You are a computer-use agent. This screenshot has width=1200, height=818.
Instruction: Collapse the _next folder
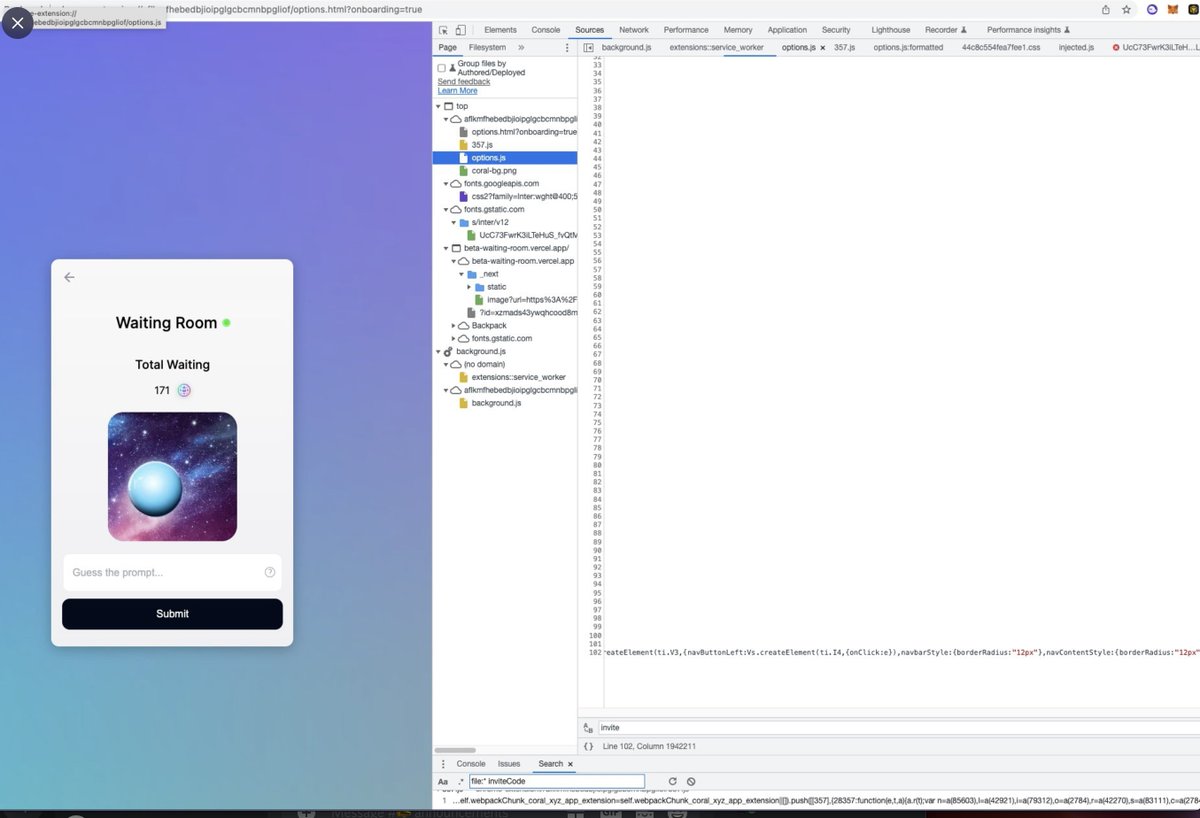[462, 274]
